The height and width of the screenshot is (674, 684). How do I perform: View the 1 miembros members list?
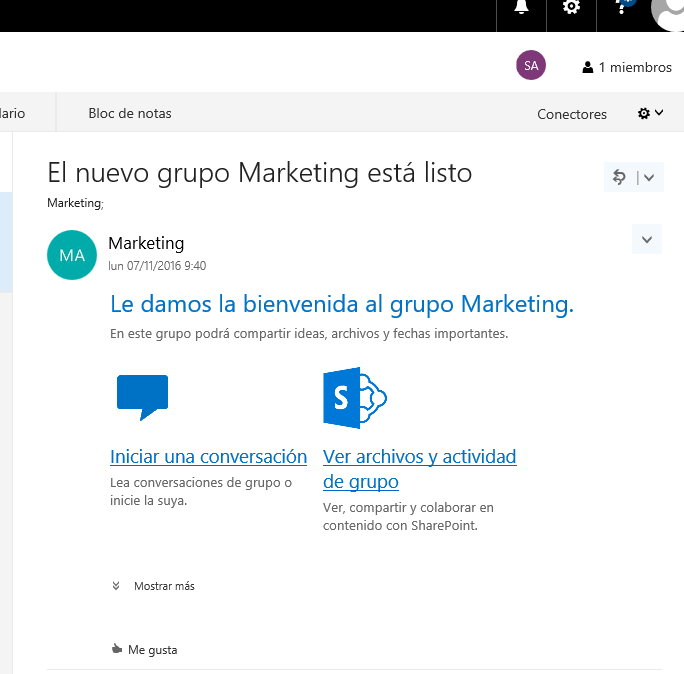coord(627,67)
